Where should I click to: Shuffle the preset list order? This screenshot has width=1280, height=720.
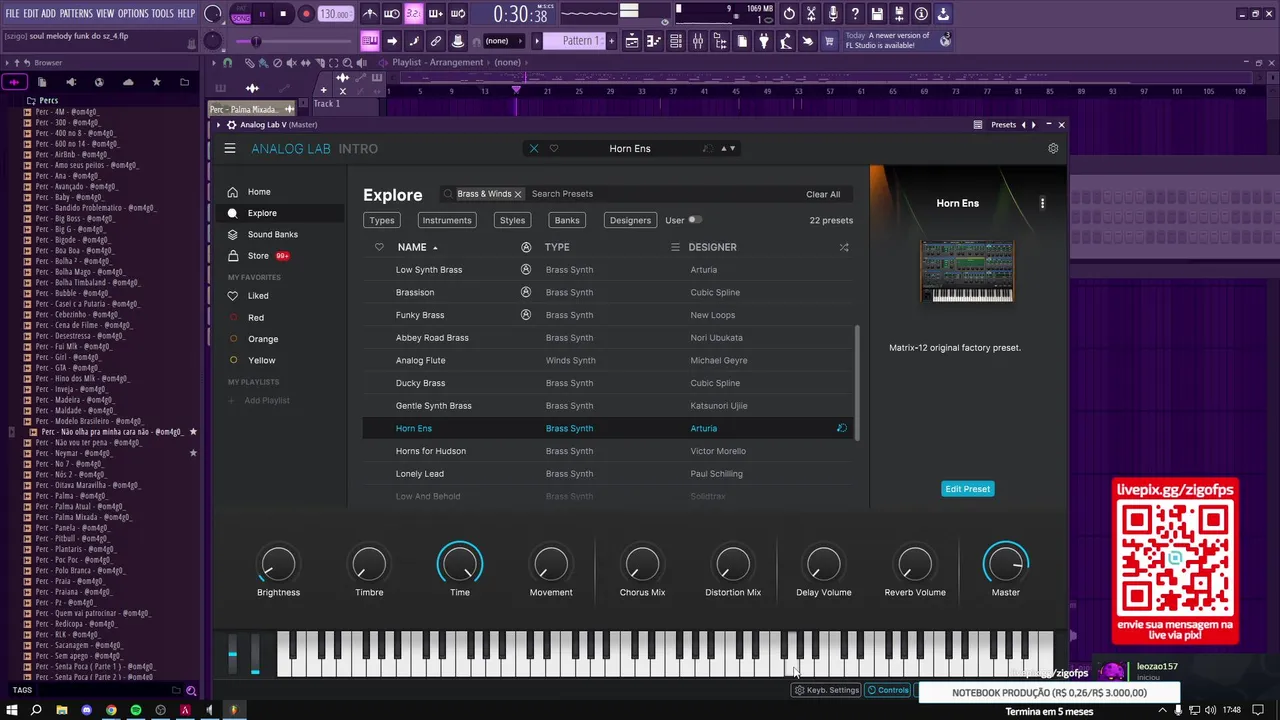click(x=844, y=247)
